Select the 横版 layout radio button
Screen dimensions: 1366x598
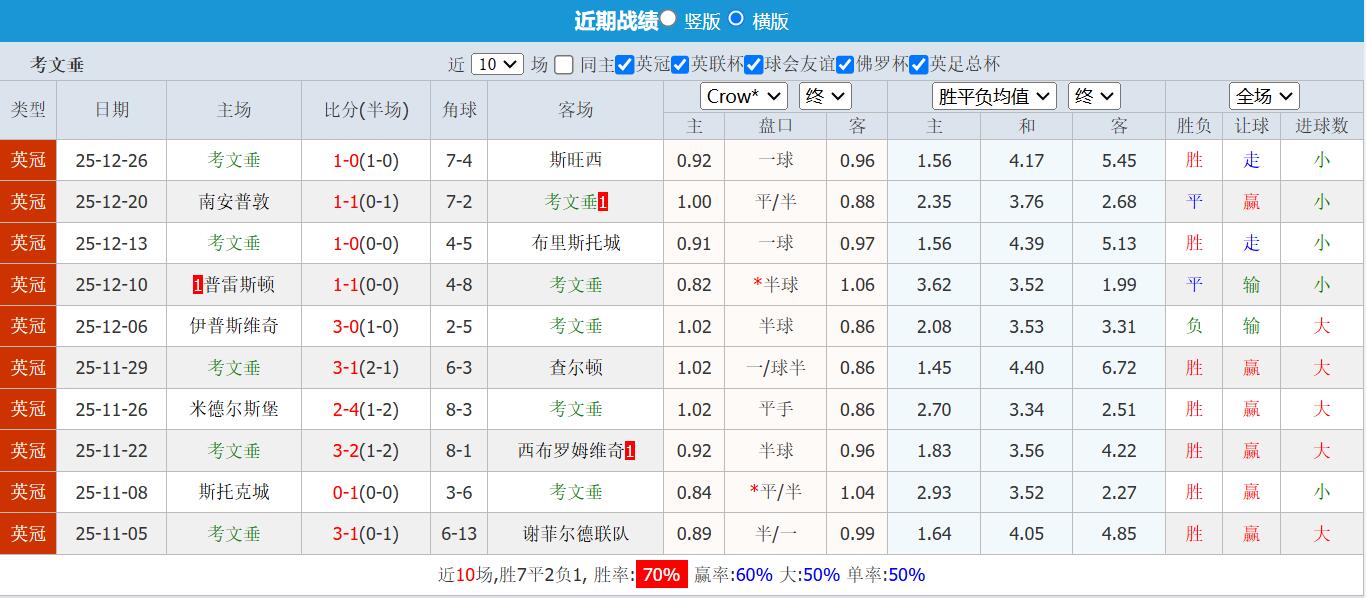point(735,20)
